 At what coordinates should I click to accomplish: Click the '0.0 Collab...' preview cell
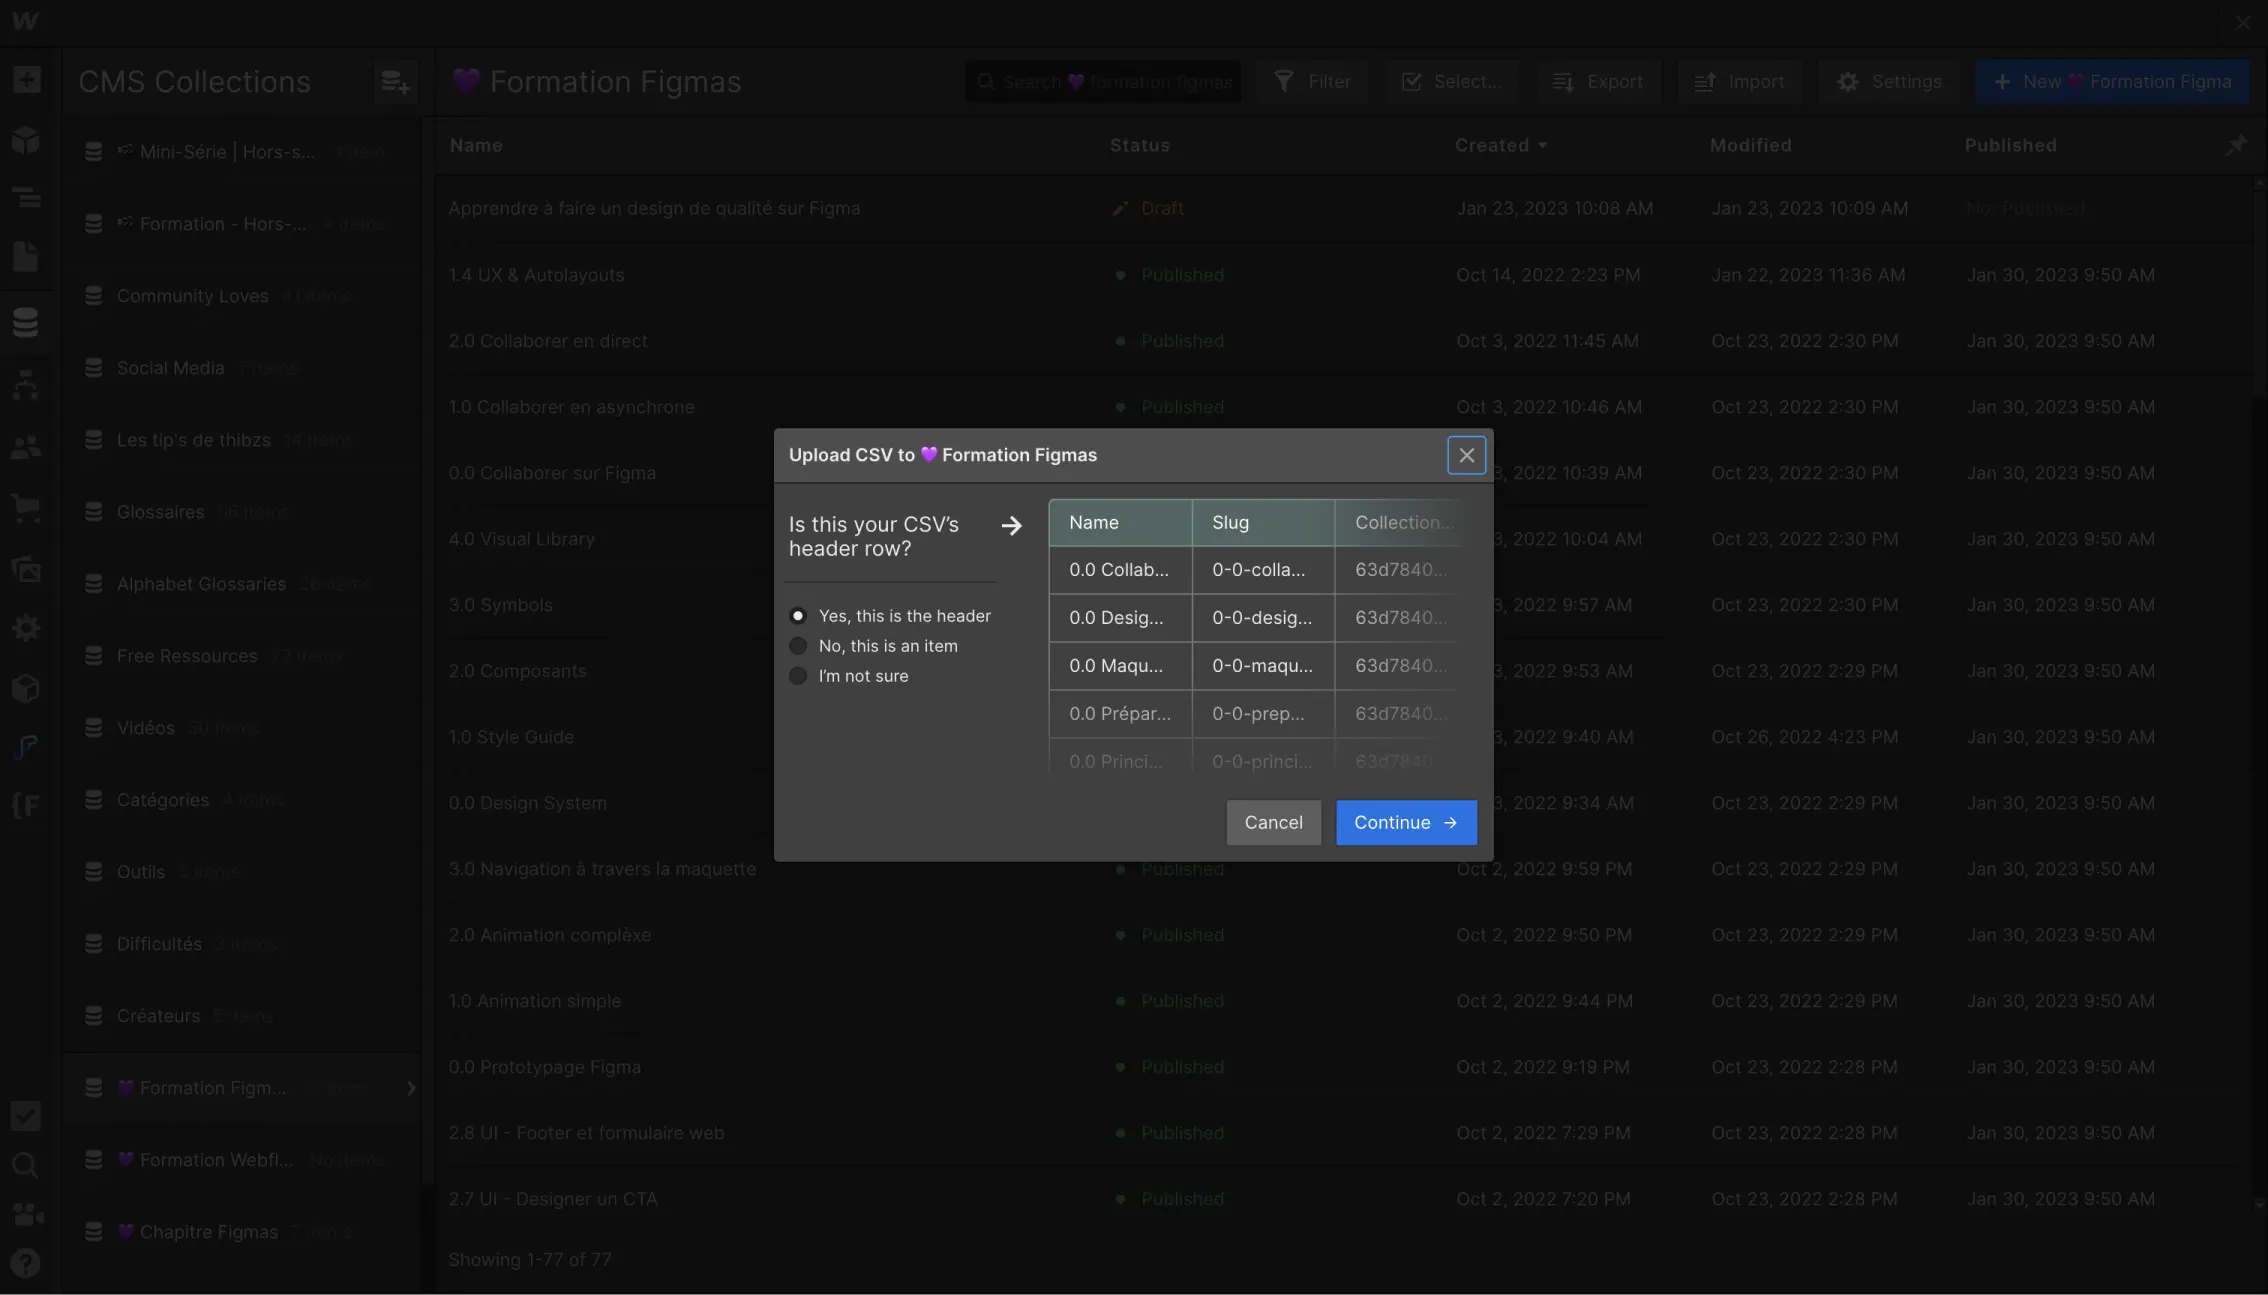coord(1120,570)
